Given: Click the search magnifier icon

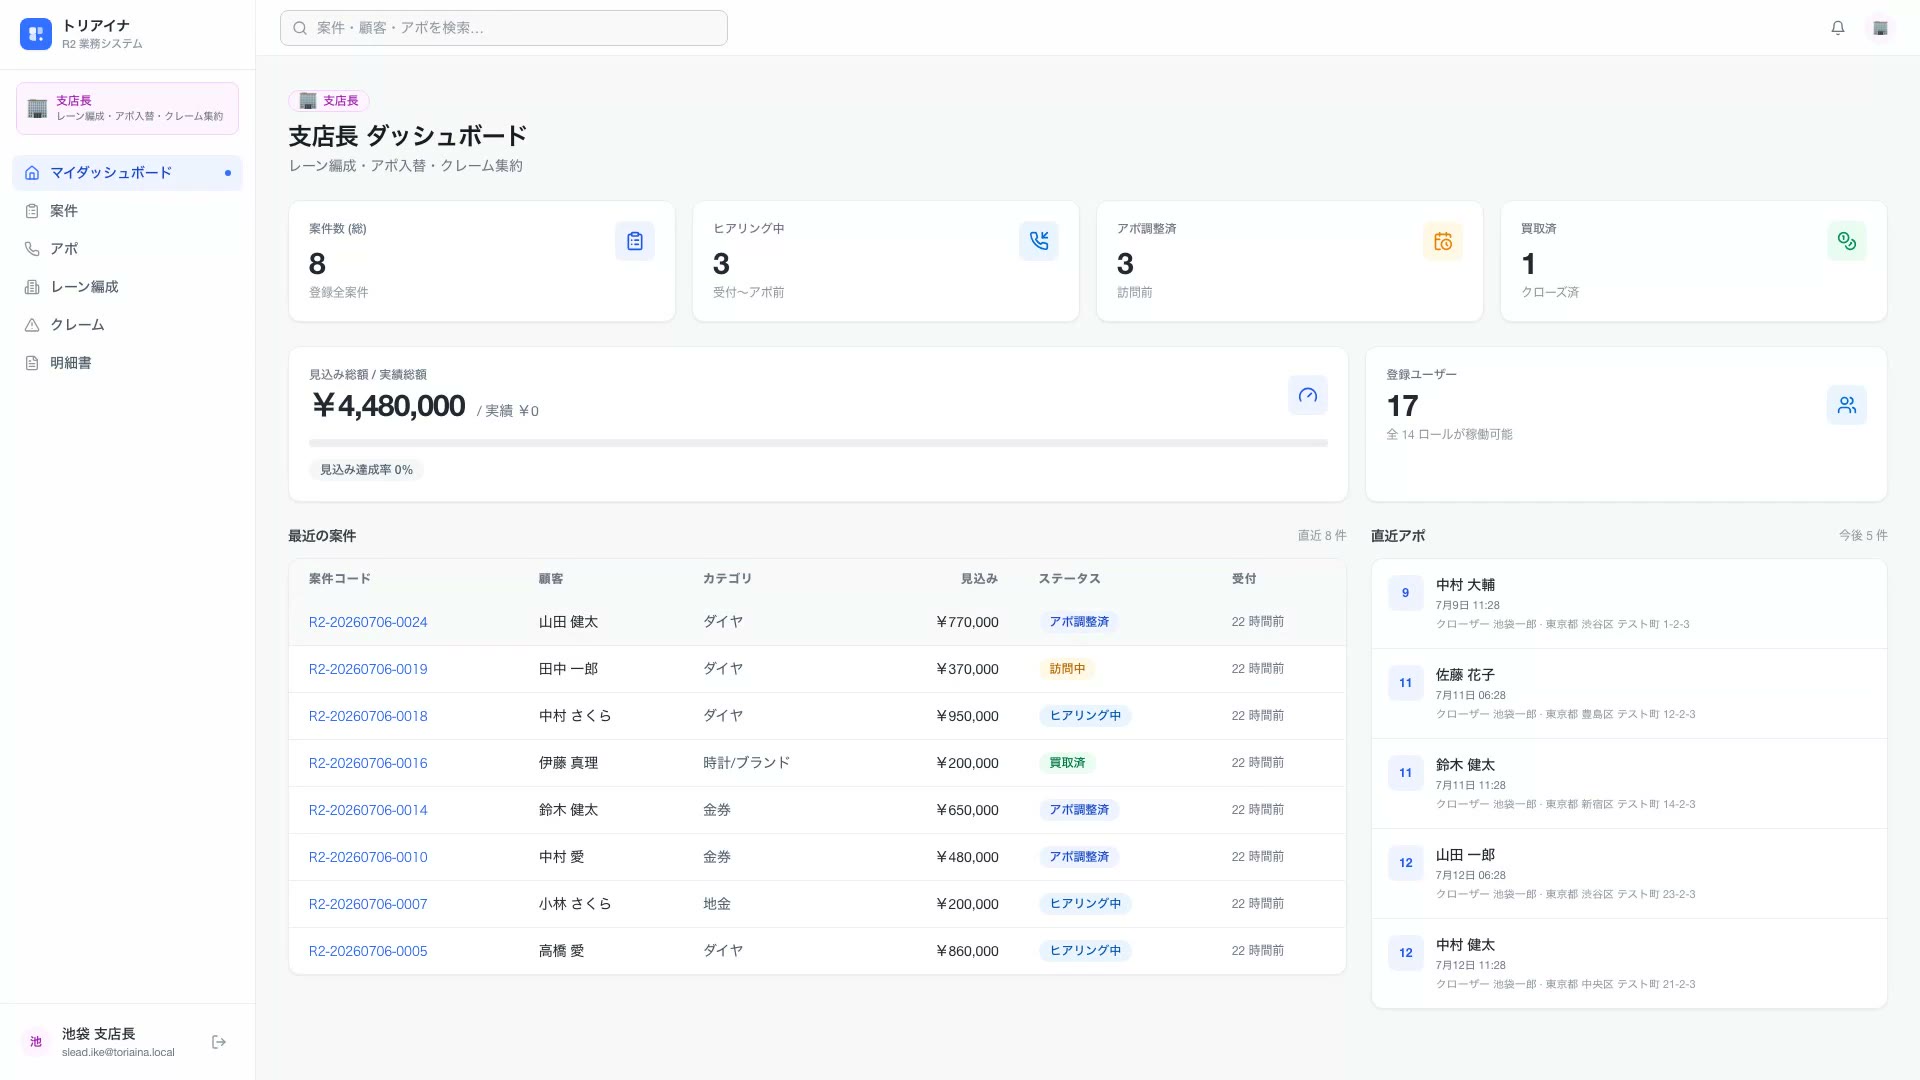Looking at the screenshot, I should point(299,28).
